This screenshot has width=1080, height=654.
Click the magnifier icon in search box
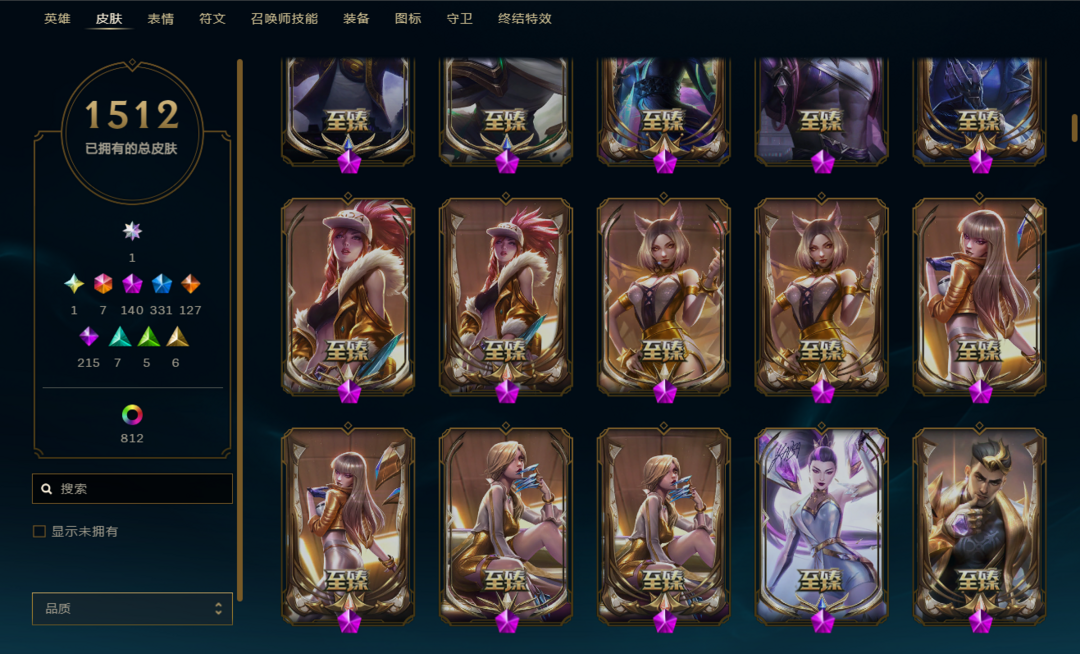(x=47, y=489)
